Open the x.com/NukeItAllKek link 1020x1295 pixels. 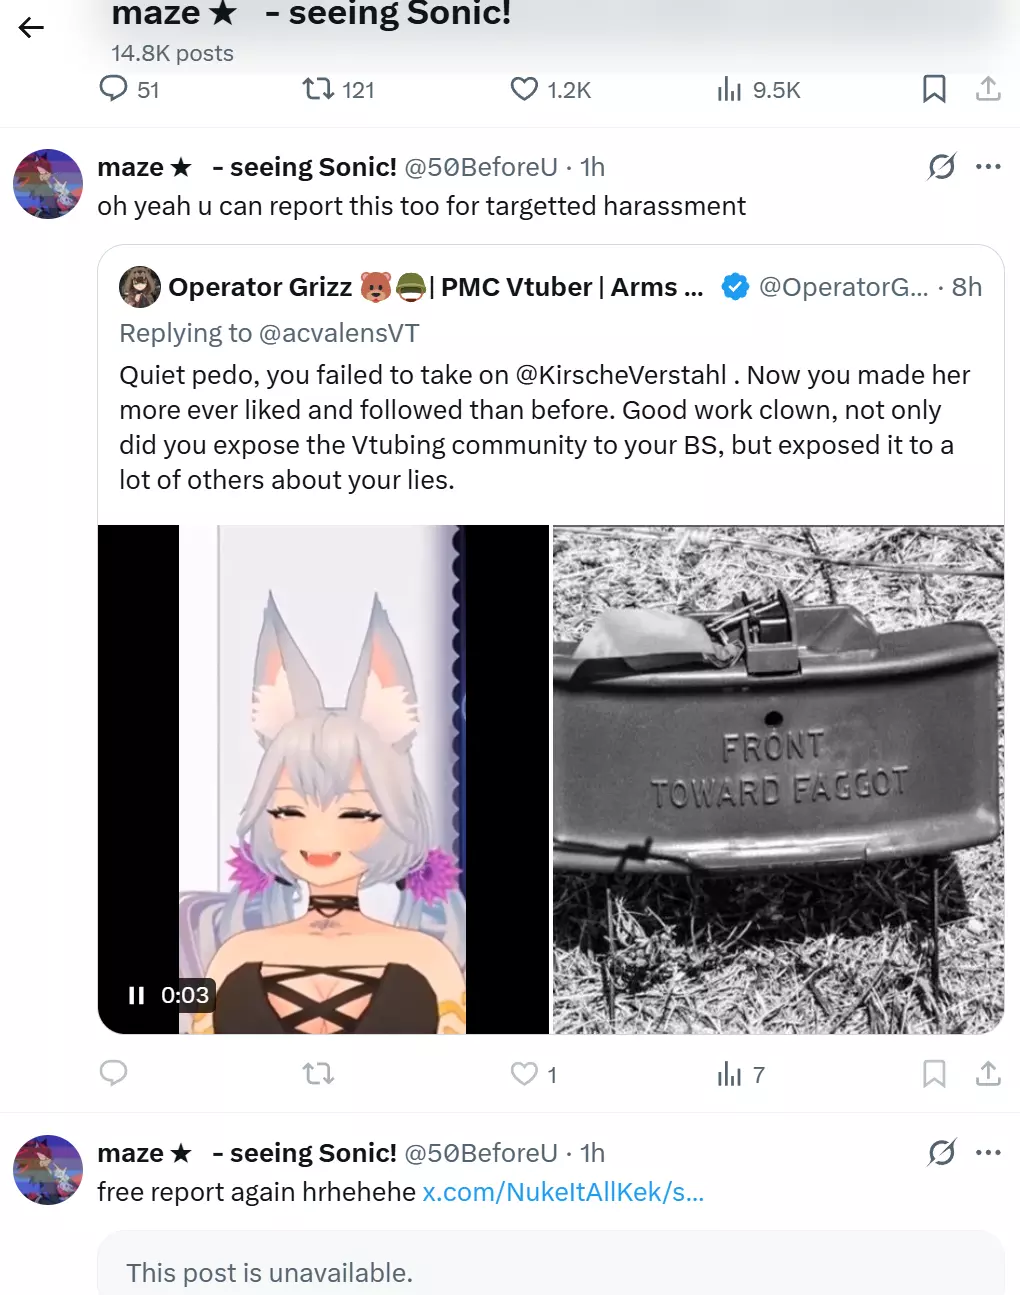(x=563, y=1192)
